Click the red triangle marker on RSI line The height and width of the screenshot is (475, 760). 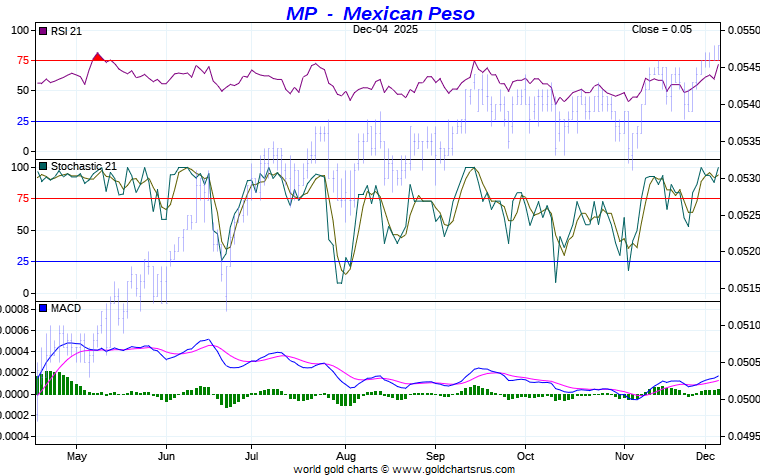[x=98, y=57]
